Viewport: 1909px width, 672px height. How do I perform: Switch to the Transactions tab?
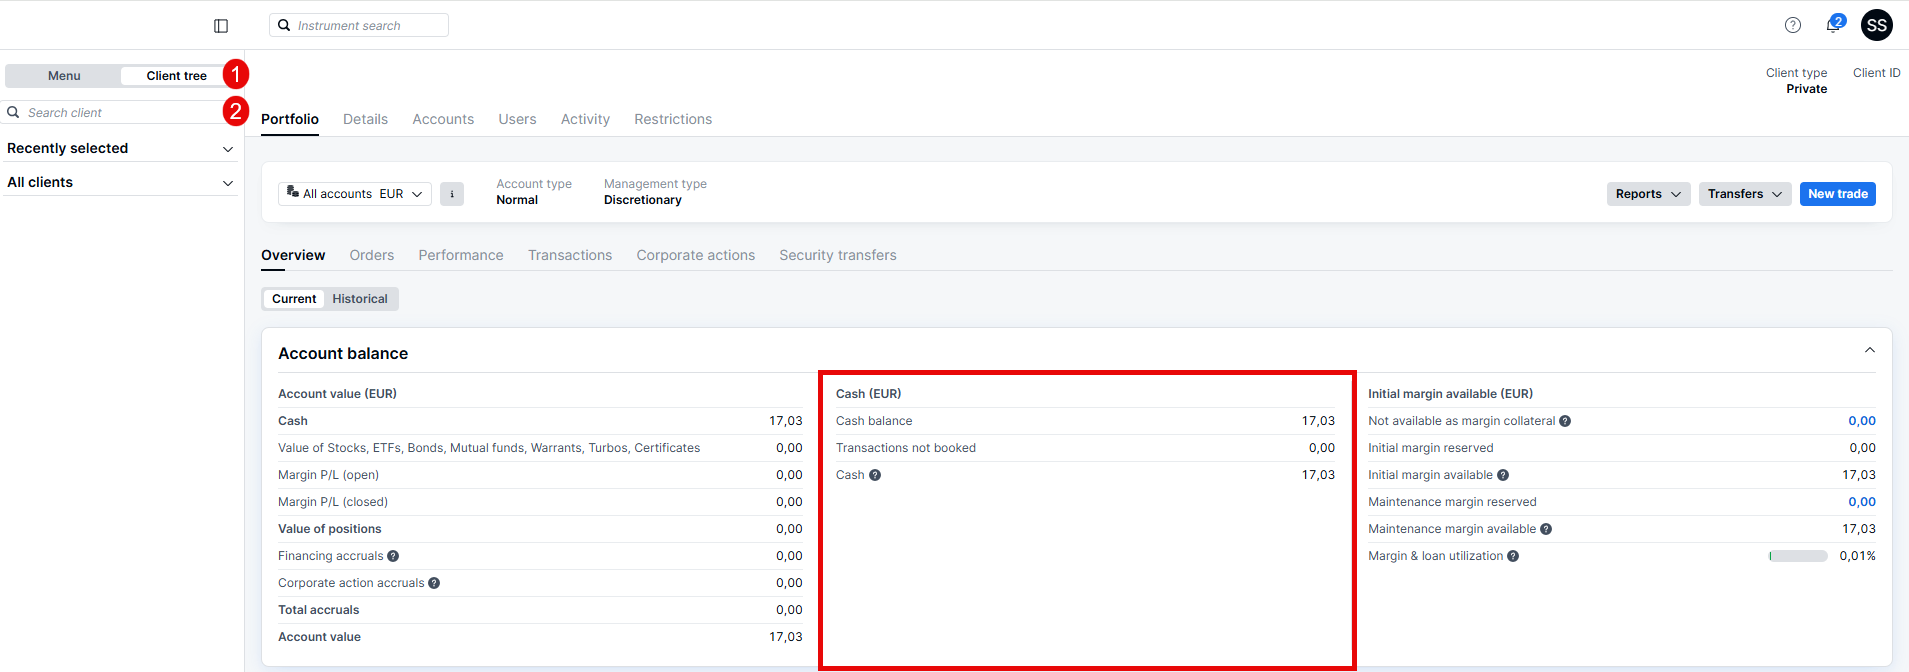click(x=569, y=255)
